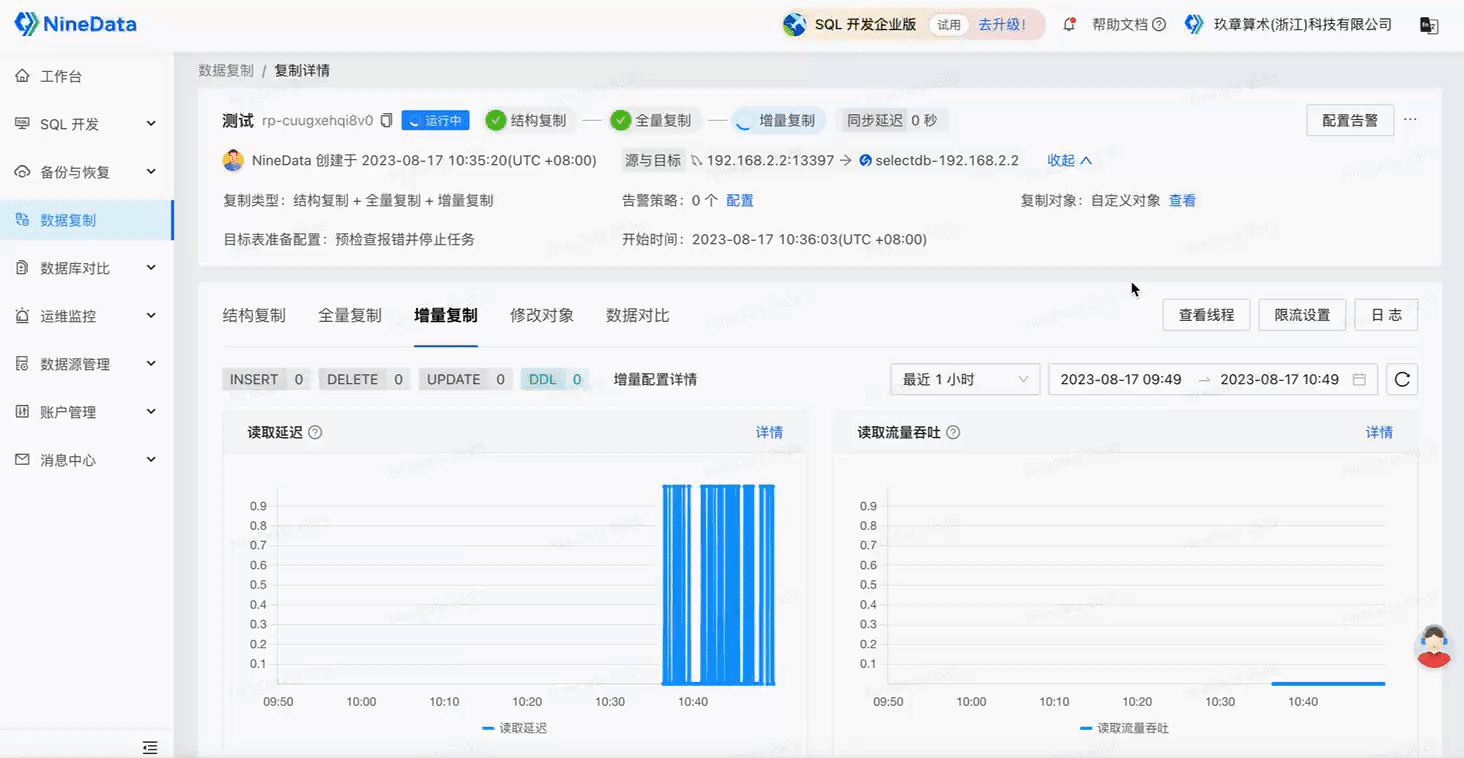Screen dimensions: 1464x758
Task: Click the DELETE 0 counter tag
Action: pyautogui.click(x=364, y=380)
